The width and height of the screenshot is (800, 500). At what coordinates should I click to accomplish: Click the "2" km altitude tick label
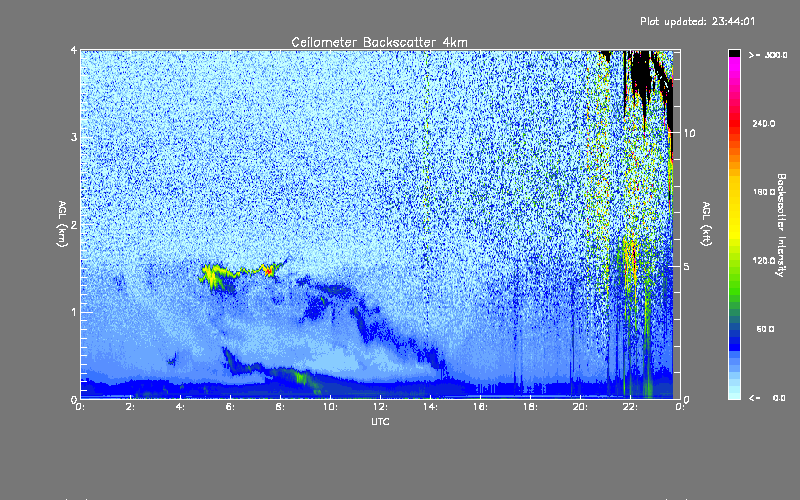coord(74,224)
